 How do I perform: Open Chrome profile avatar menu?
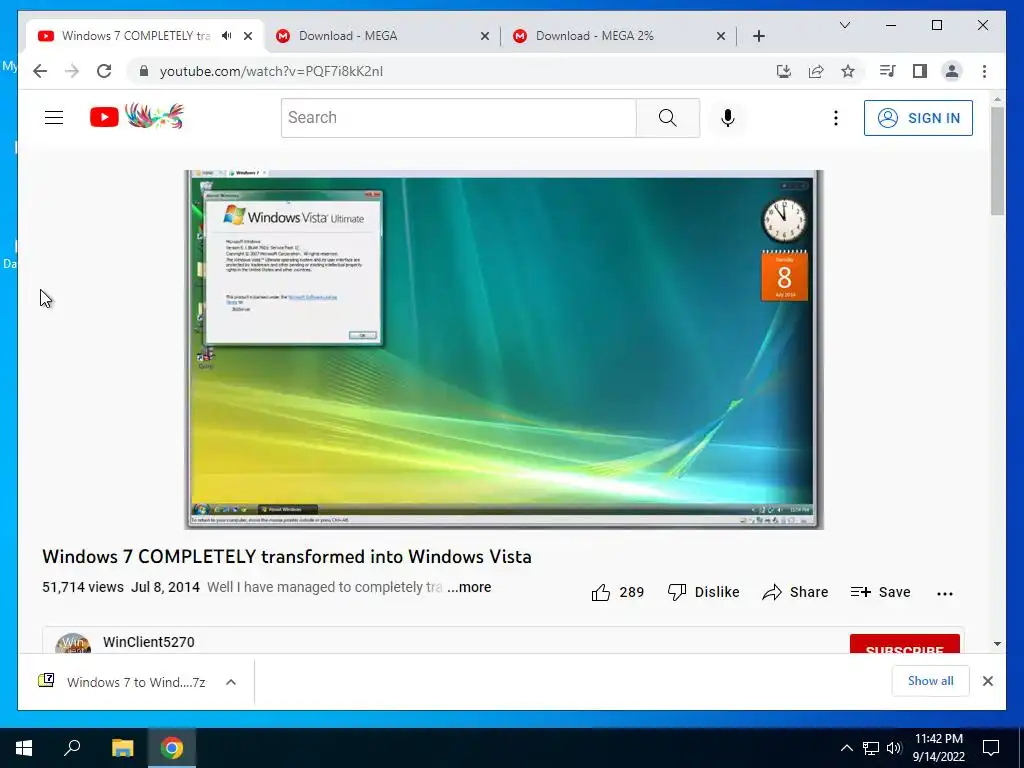point(952,71)
